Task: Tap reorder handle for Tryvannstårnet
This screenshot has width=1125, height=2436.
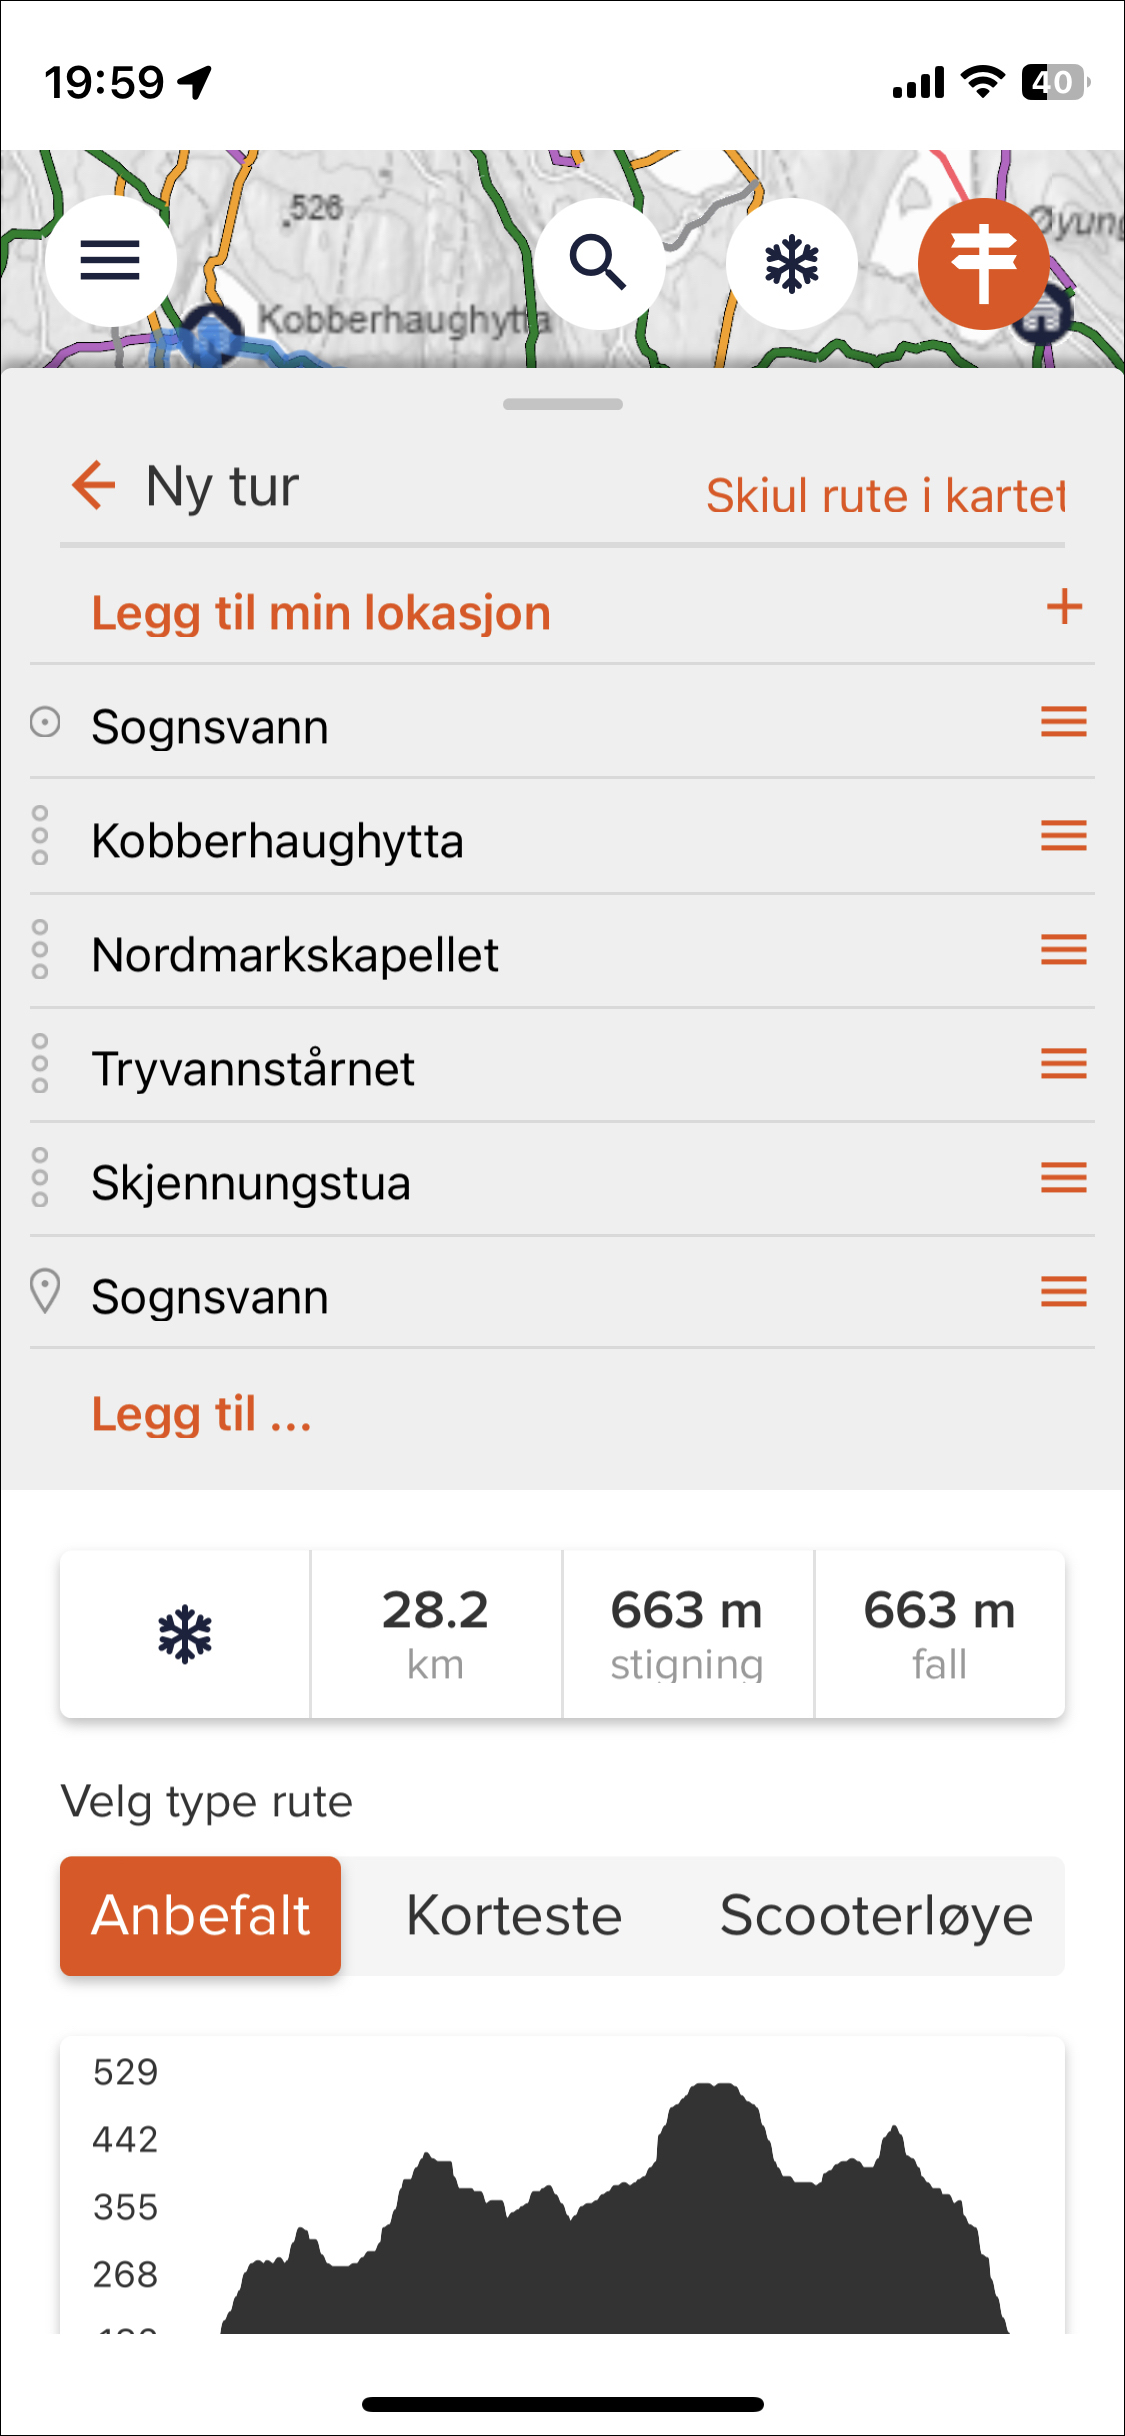Action: coord(1064,1063)
